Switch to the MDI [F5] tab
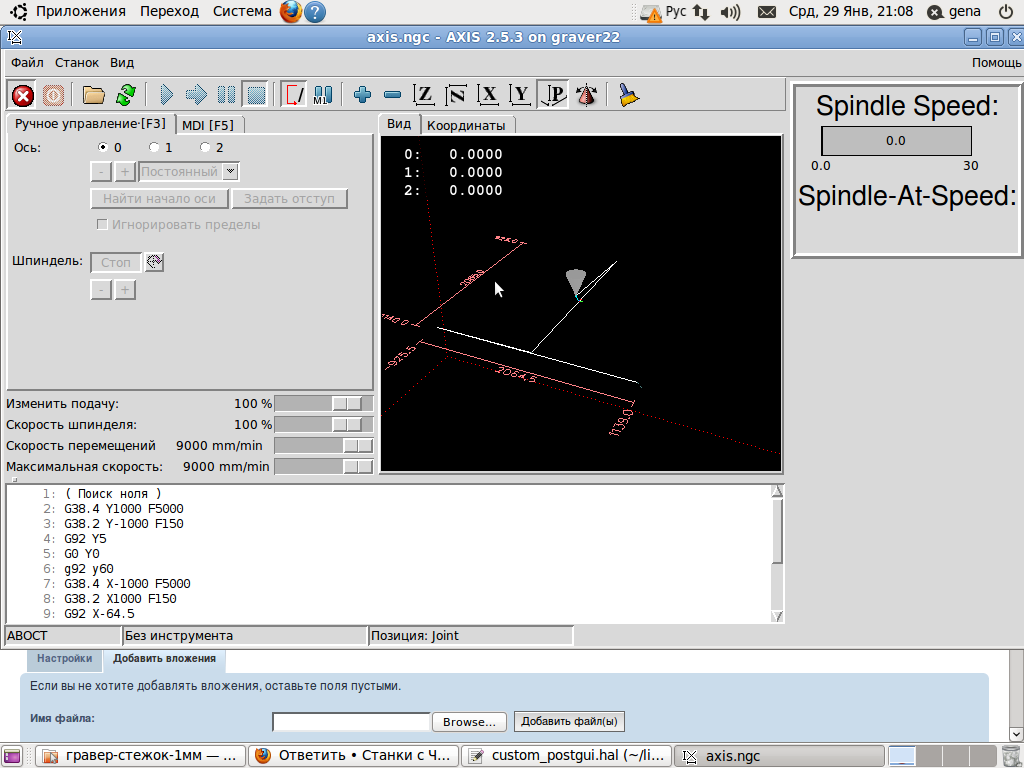Viewport: 1024px width, 768px height. click(x=208, y=125)
